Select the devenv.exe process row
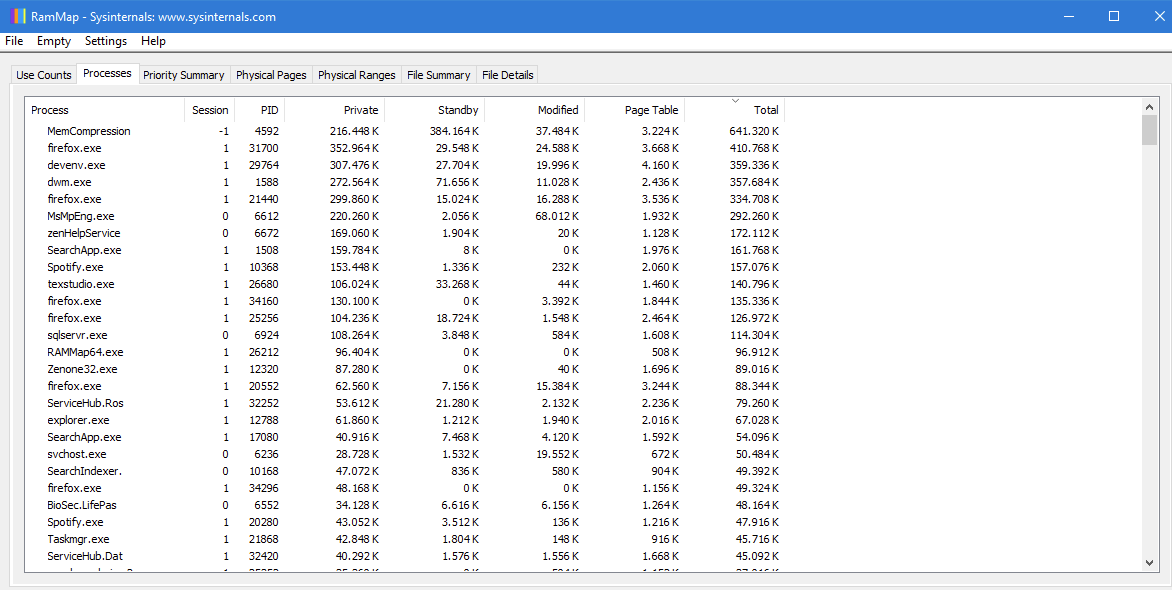The height and width of the screenshot is (590, 1172). tap(404, 165)
